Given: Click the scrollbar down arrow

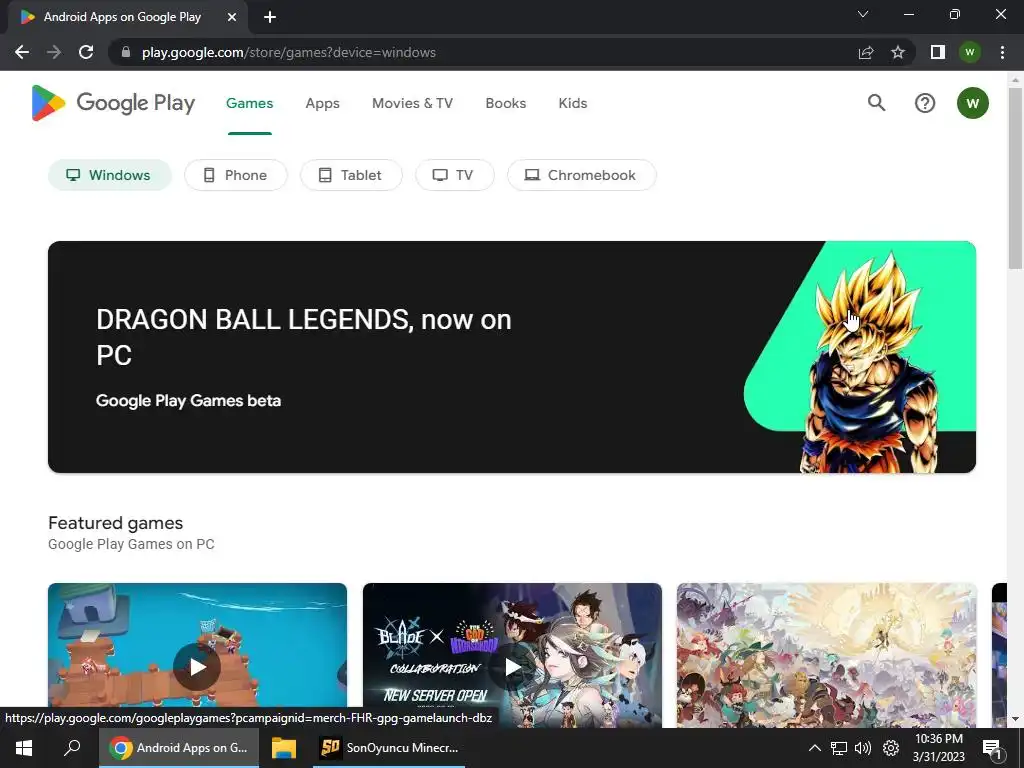Looking at the screenshot, I should pyautogui.click(x=1015, y=720).
